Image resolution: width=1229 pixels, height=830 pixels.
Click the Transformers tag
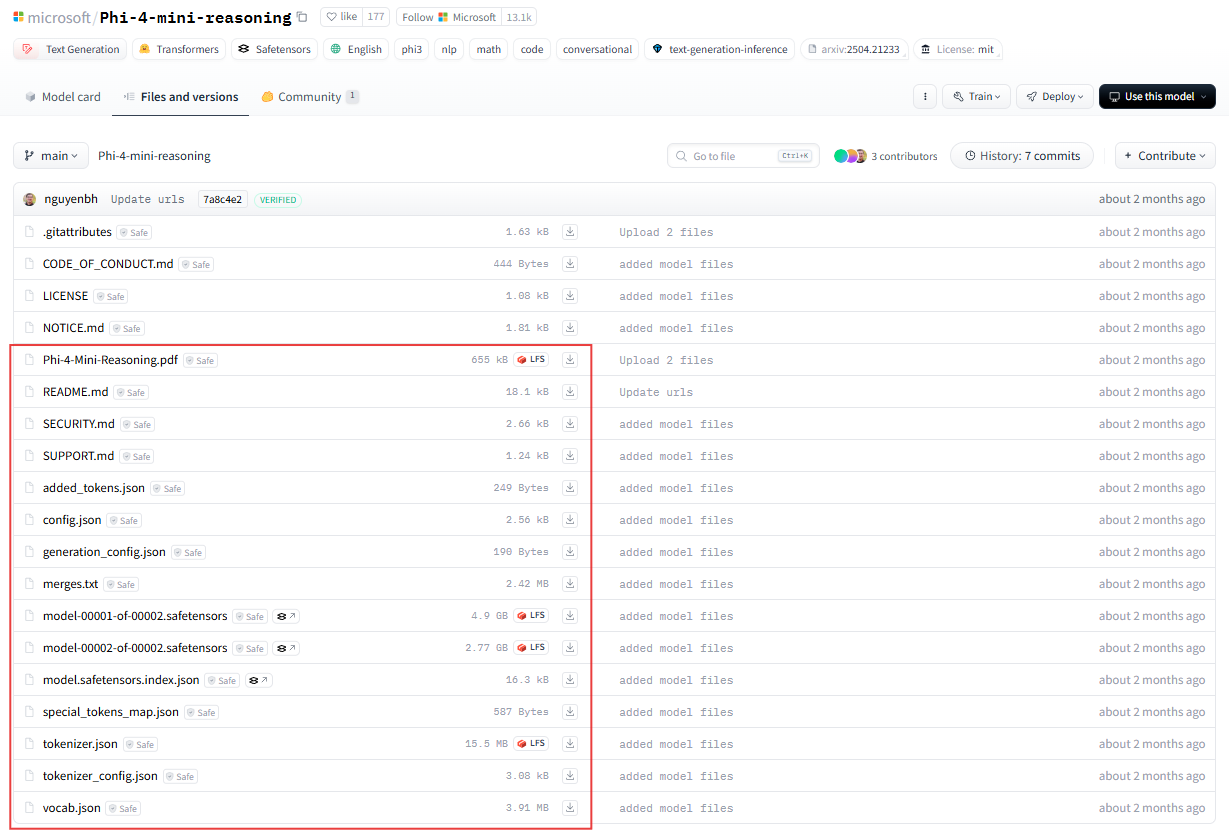(178, 49)
